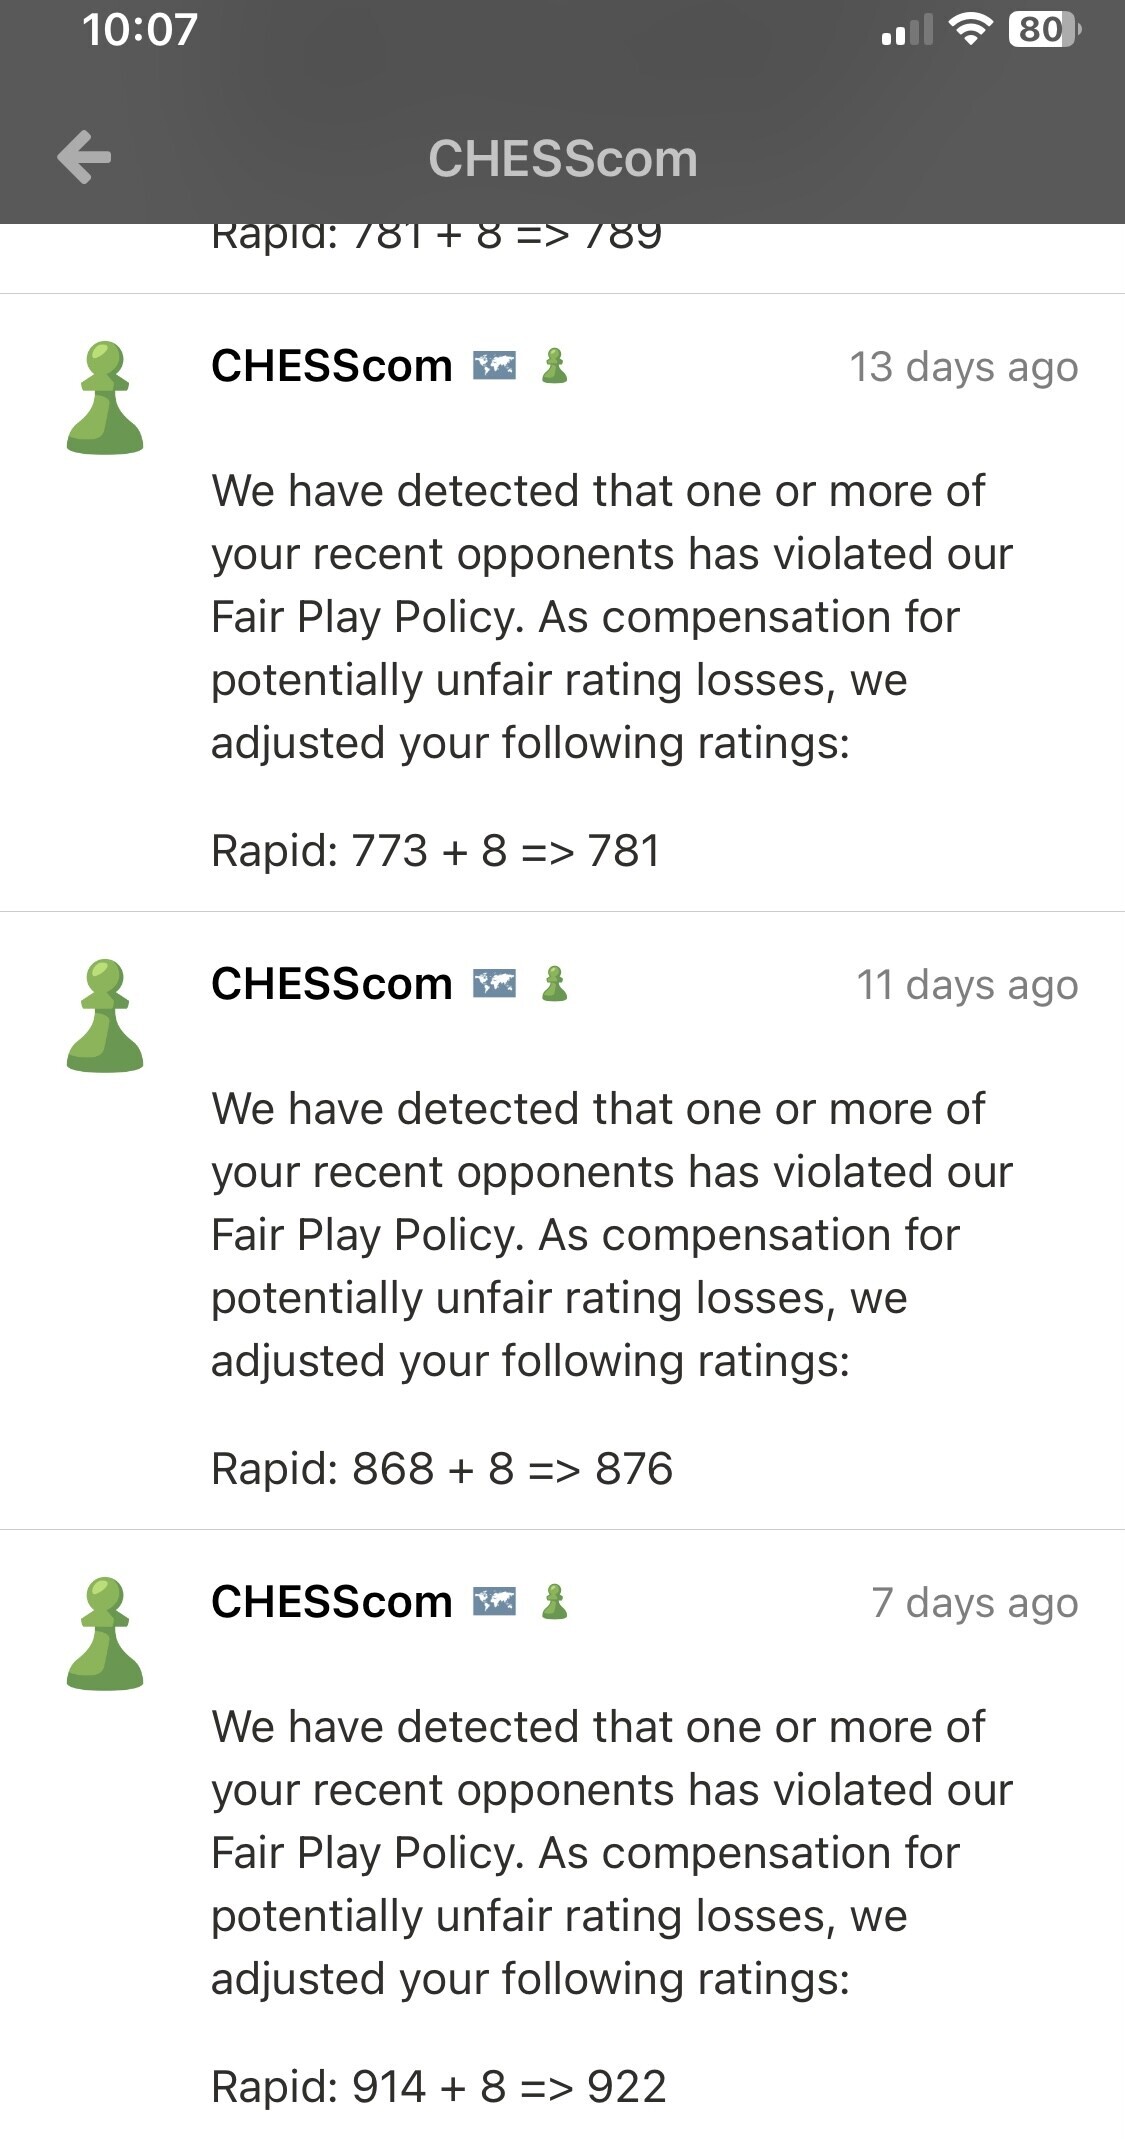This screenshot has width=1125, height=2139.
Task: Open CHESScom sender name, 7 days ago message
Action: coord(332,1602)
